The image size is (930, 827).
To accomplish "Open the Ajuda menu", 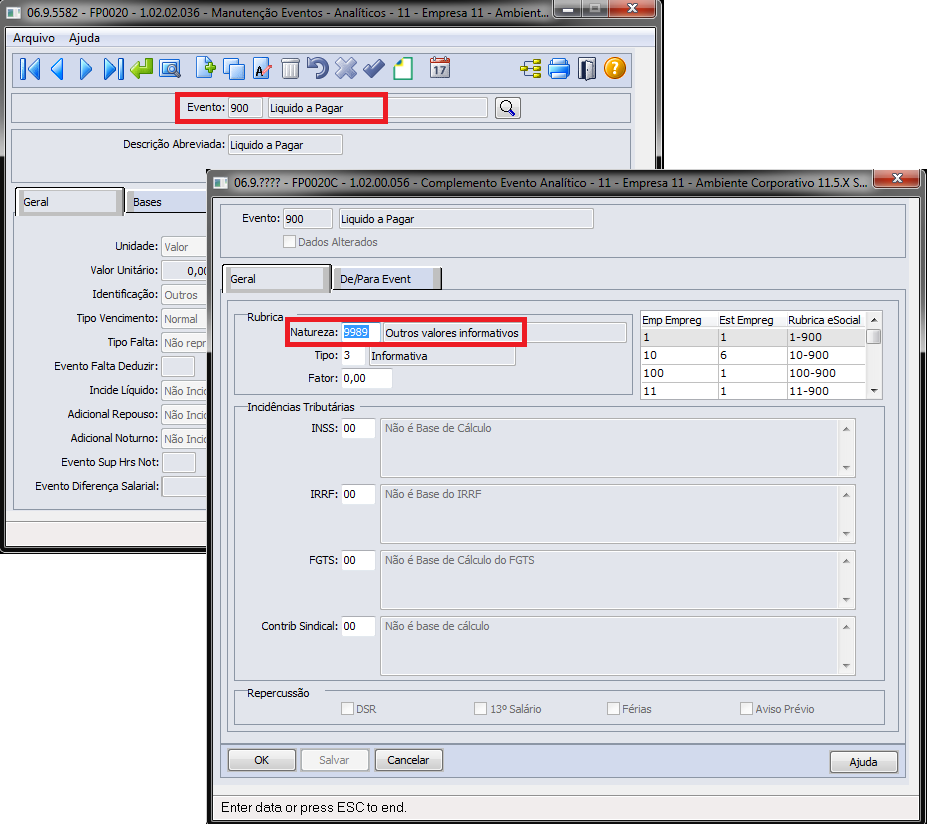I will tap(84, 38).
